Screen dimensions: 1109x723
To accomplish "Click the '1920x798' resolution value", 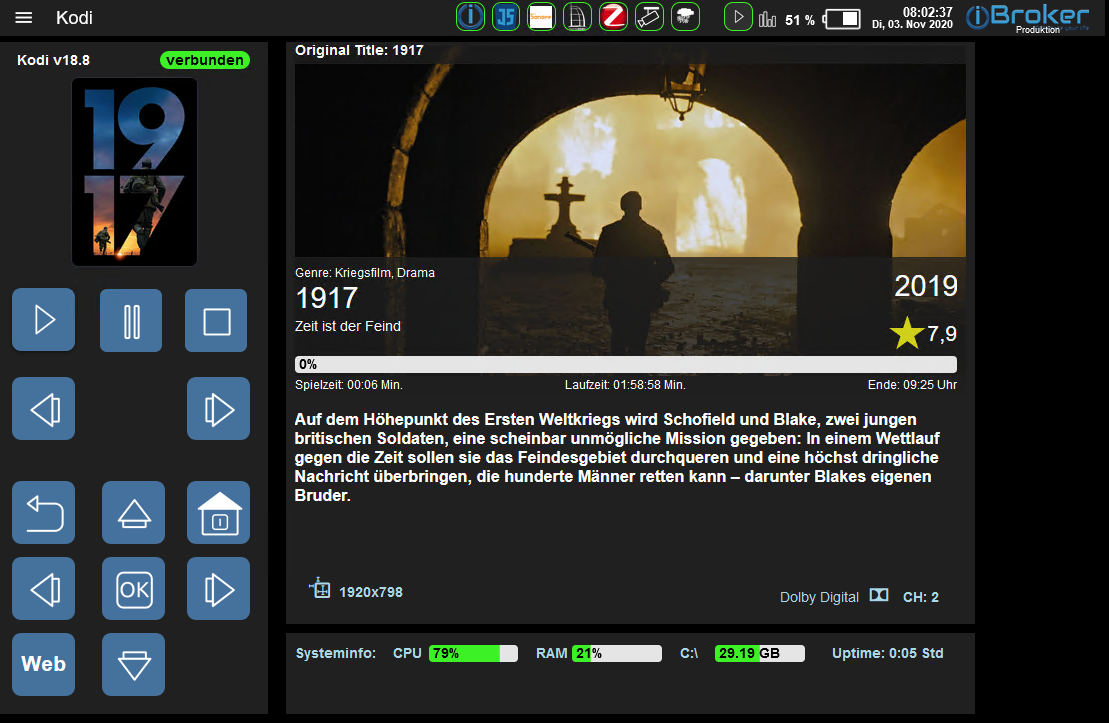I will (371, 592).
